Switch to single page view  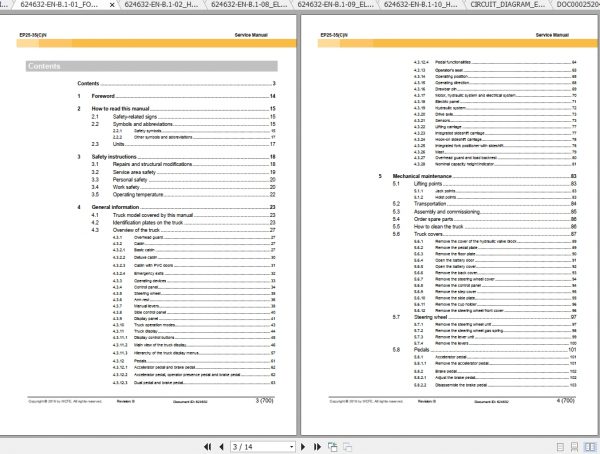[560, 447]
